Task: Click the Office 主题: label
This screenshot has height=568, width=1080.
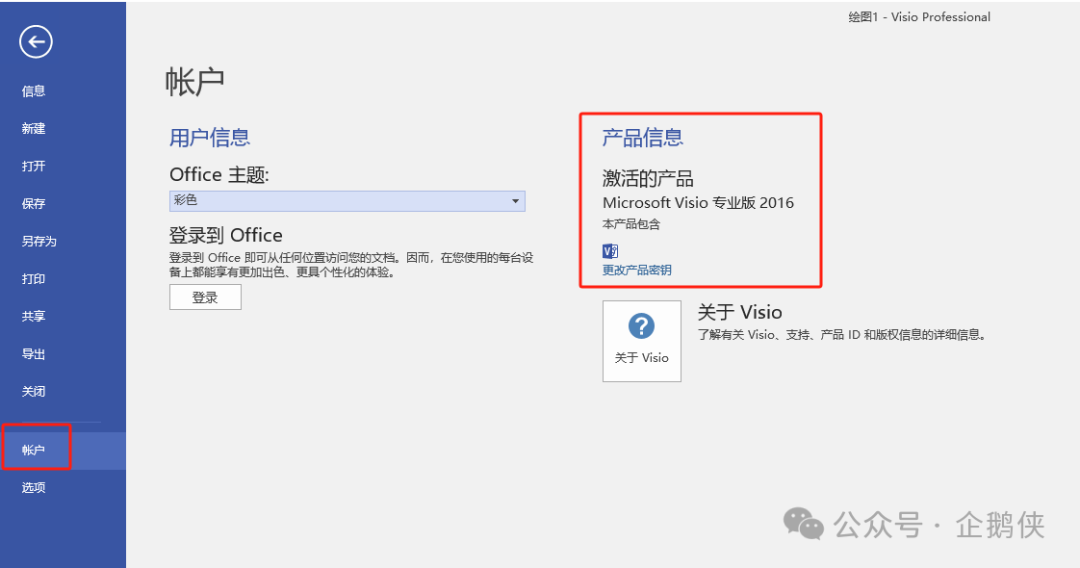Action: (x=219, y=175)
